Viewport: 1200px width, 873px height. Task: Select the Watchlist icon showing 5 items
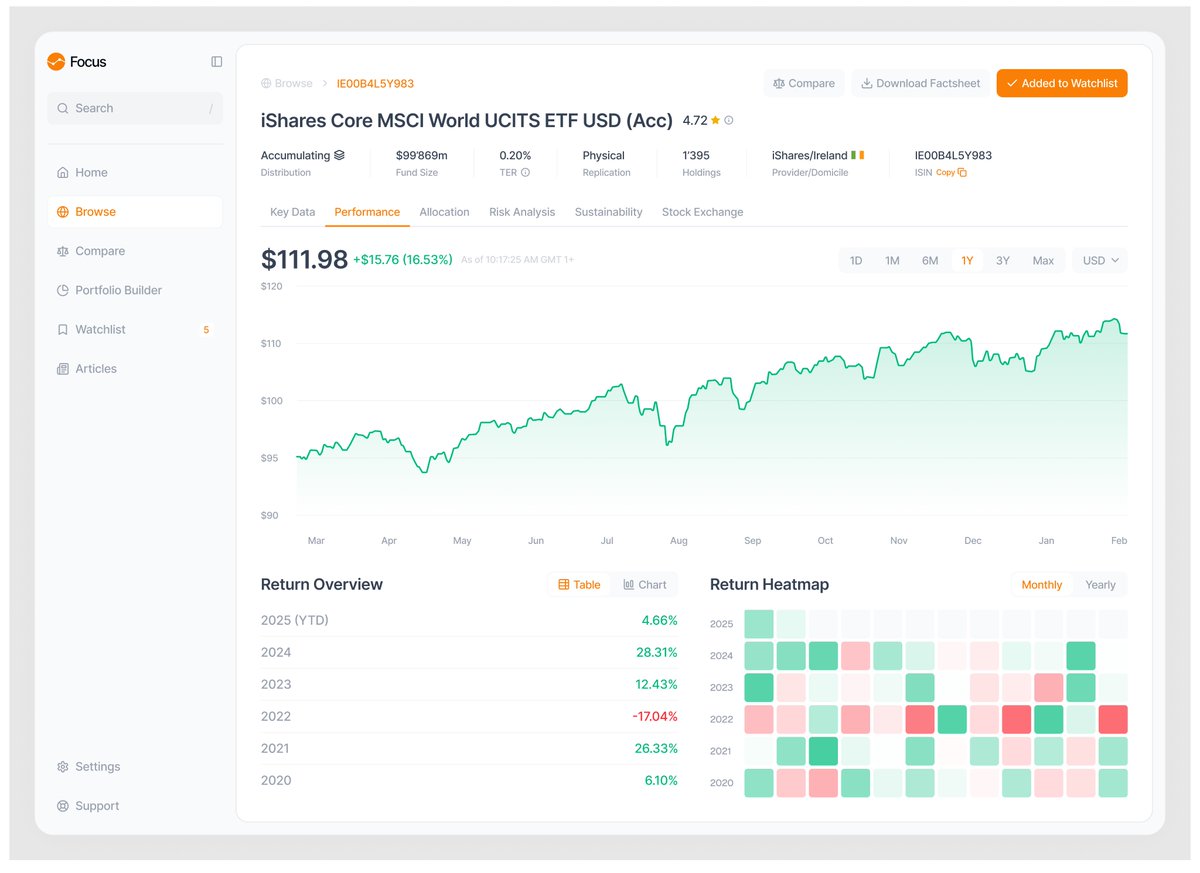pyautogui.click(x=64, y=329)
